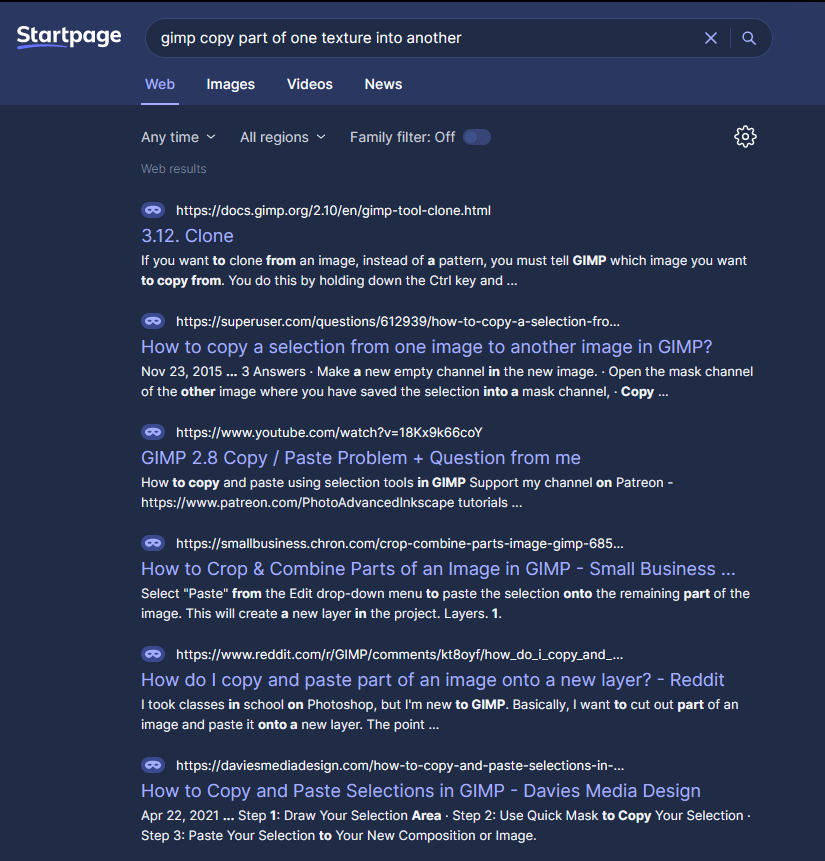Viewport: 825px width, 861px height.
Task: Select the Web tab
Action: click(x=160, y=84)
